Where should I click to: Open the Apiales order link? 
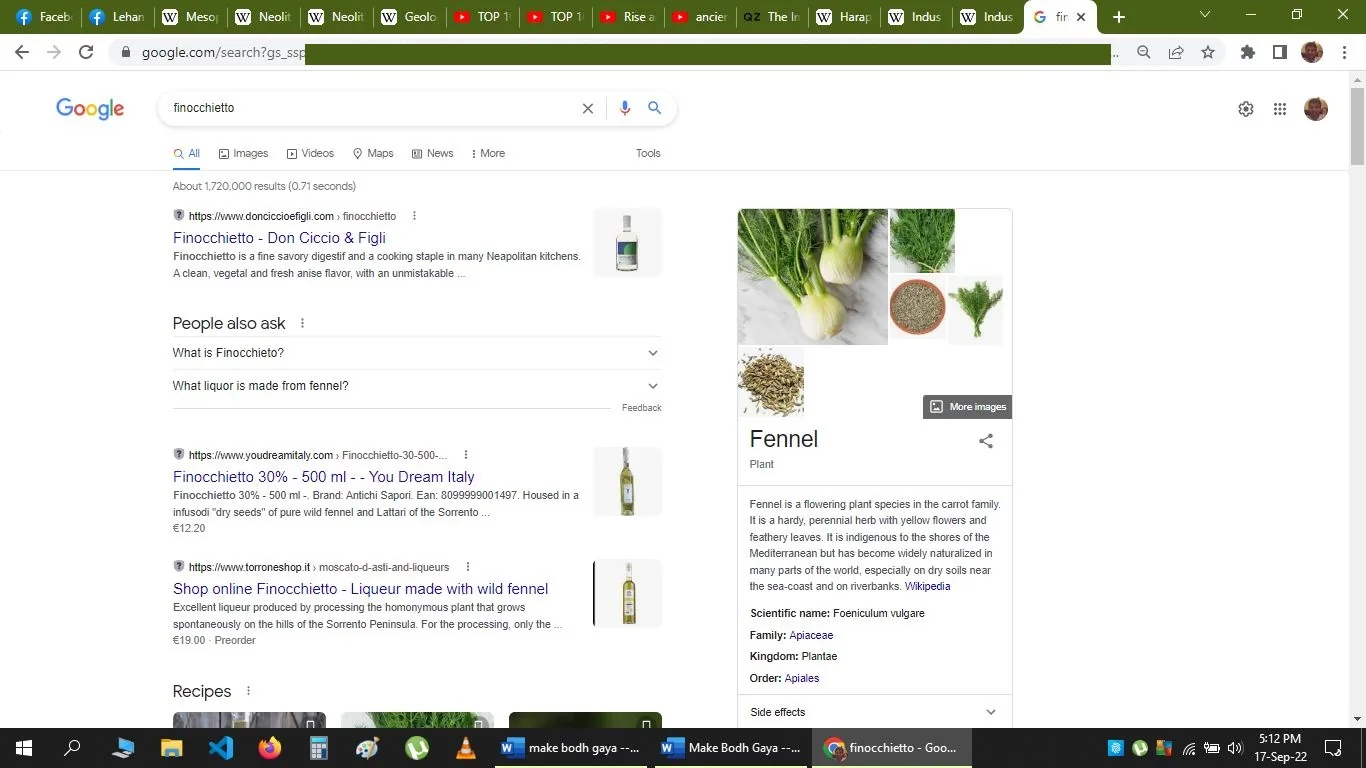point(802,679)
